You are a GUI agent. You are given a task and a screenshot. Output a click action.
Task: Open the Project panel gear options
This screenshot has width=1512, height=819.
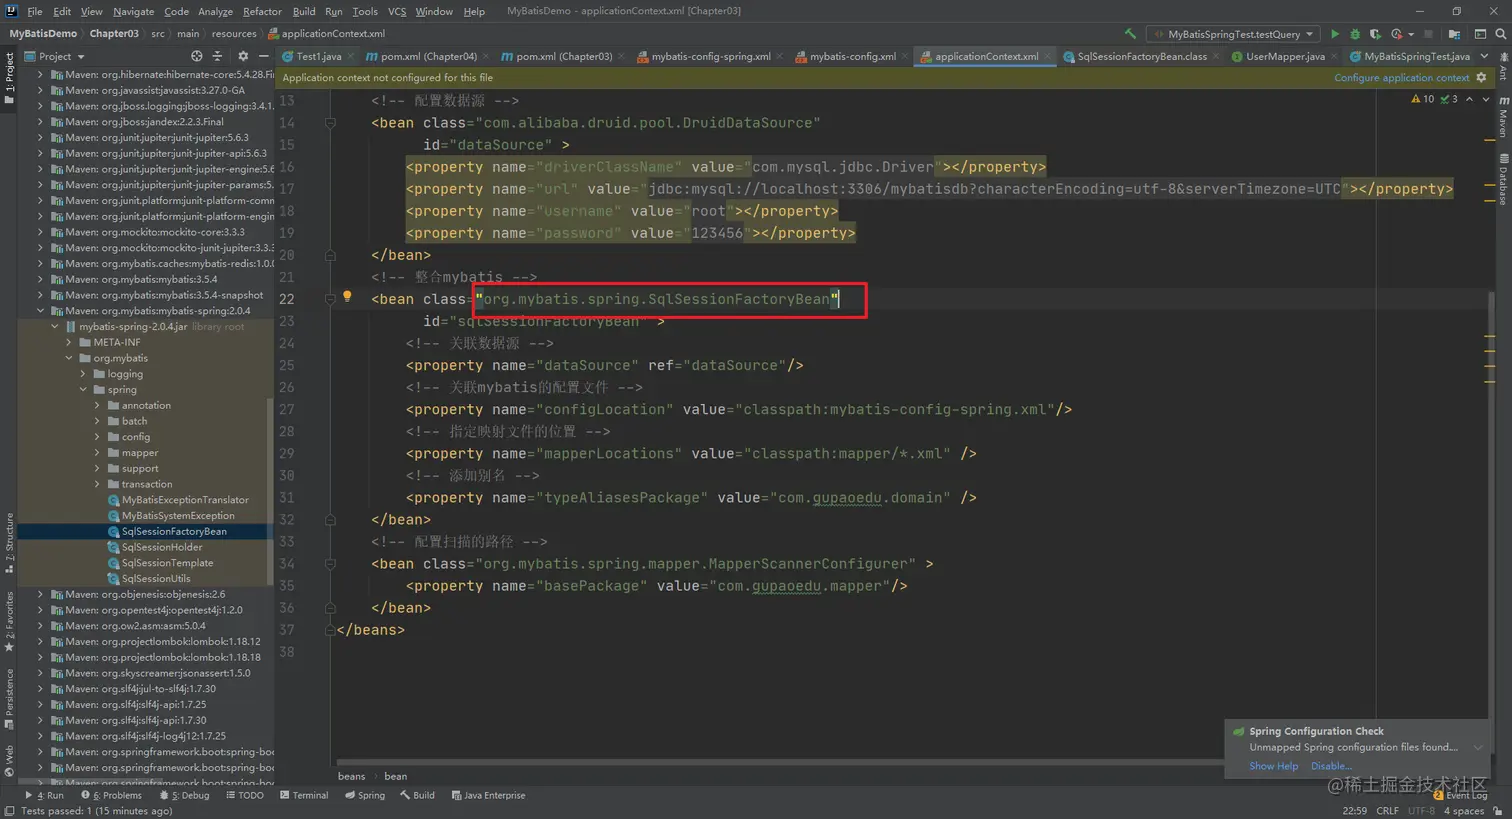coord(242,56)
